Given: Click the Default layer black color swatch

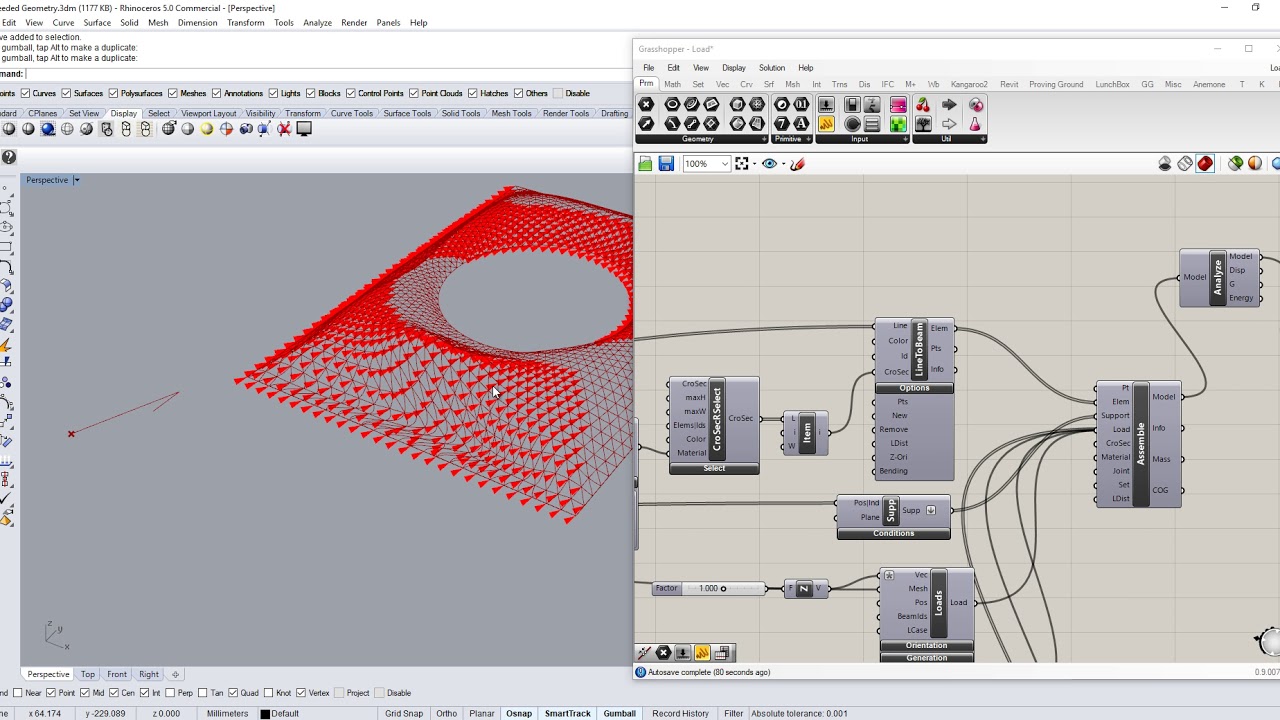Looking at the screenshot, I should tap(265, 714).
